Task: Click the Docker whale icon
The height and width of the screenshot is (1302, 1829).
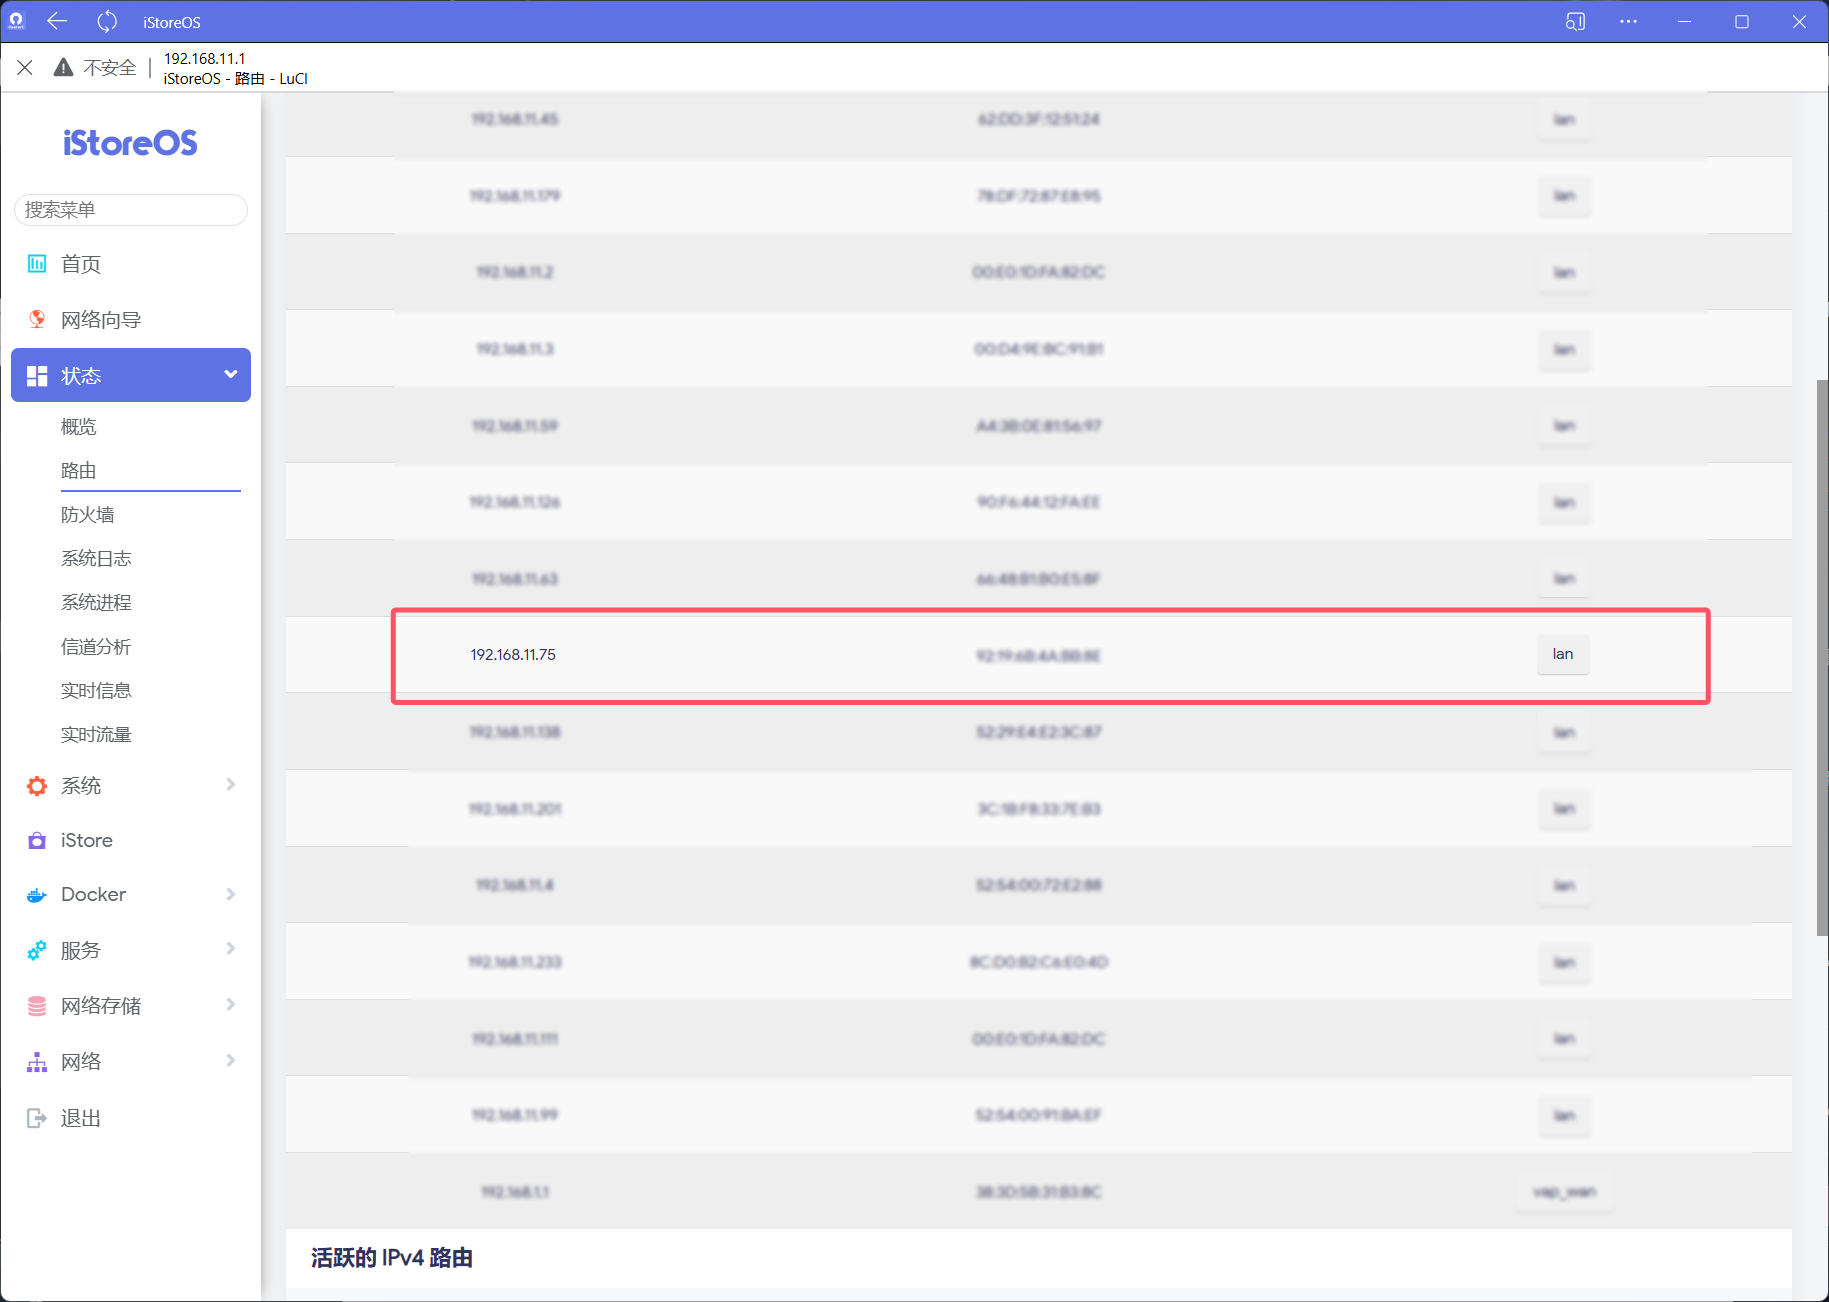Action: point(37,895)
